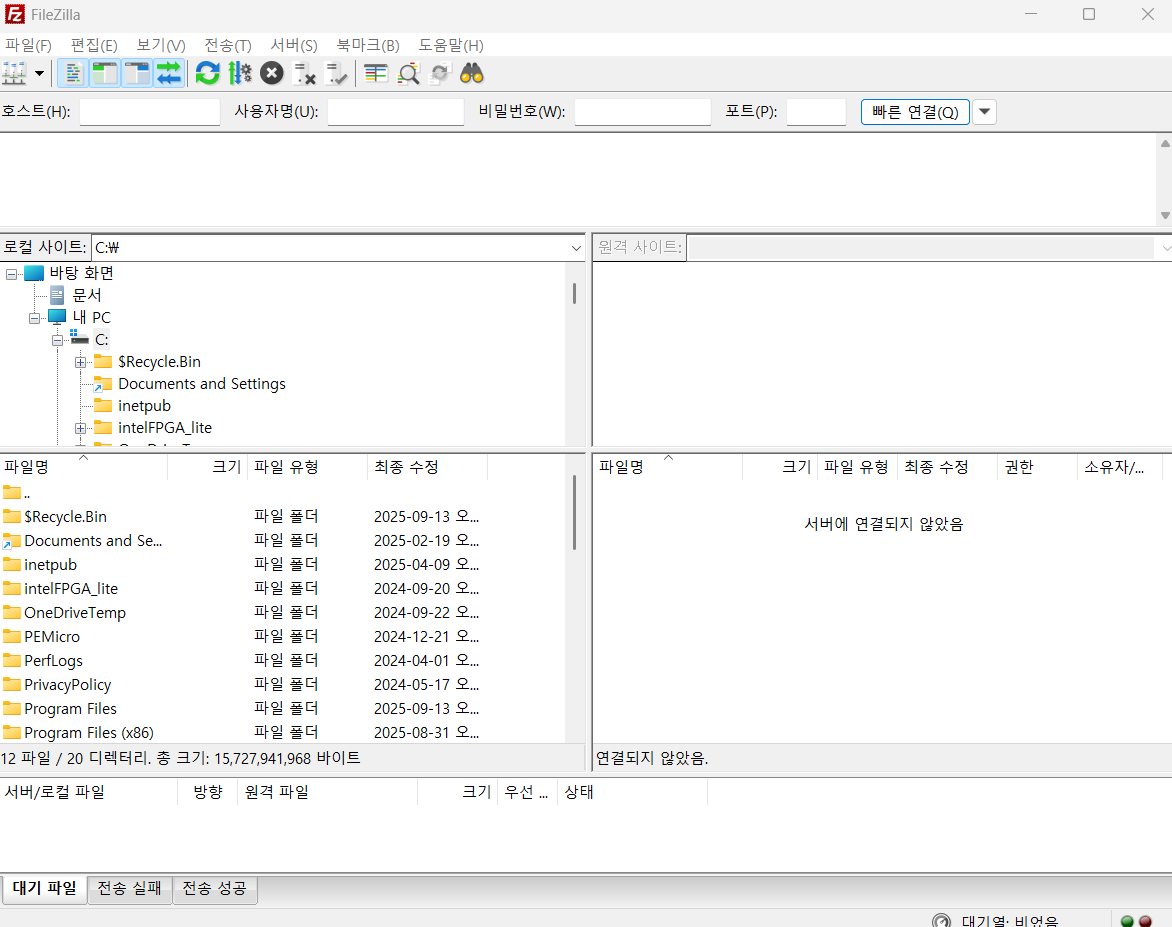Cancel current operation icon

point(272,73)
